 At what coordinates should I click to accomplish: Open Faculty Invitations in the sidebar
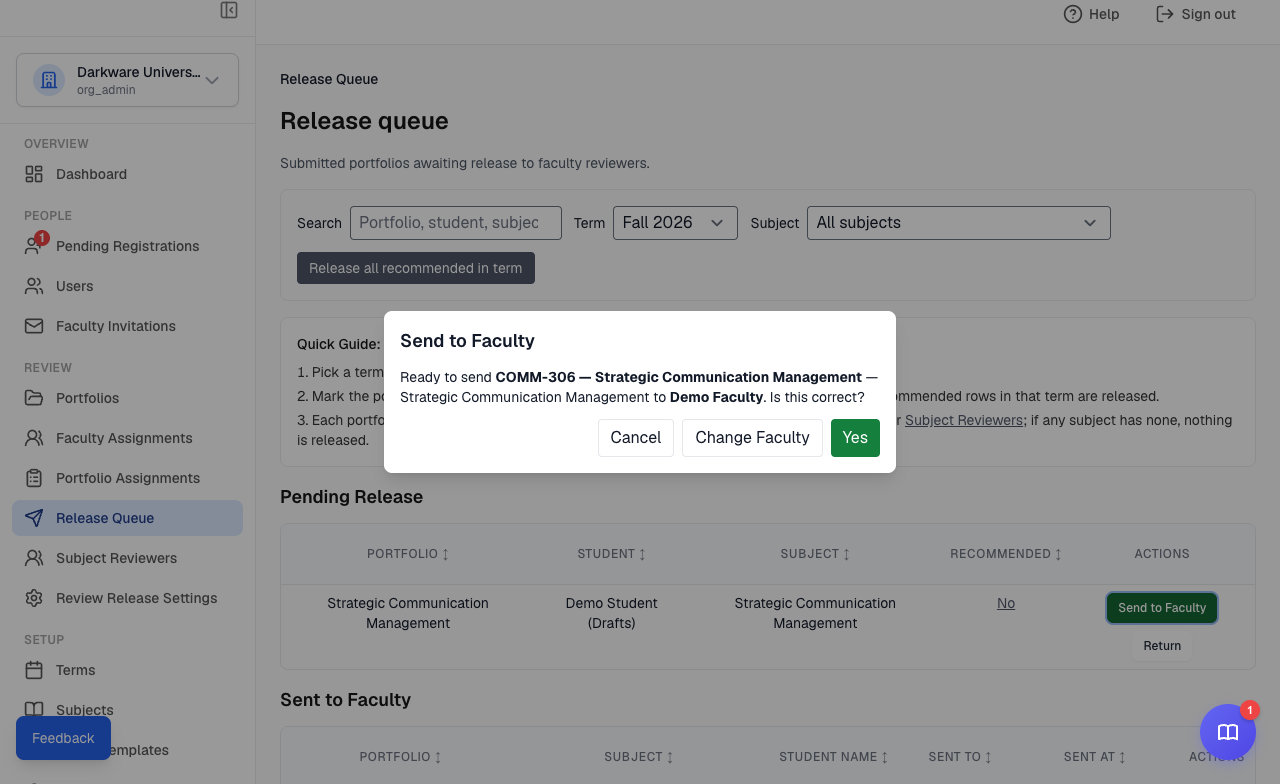tap(127, 326)
